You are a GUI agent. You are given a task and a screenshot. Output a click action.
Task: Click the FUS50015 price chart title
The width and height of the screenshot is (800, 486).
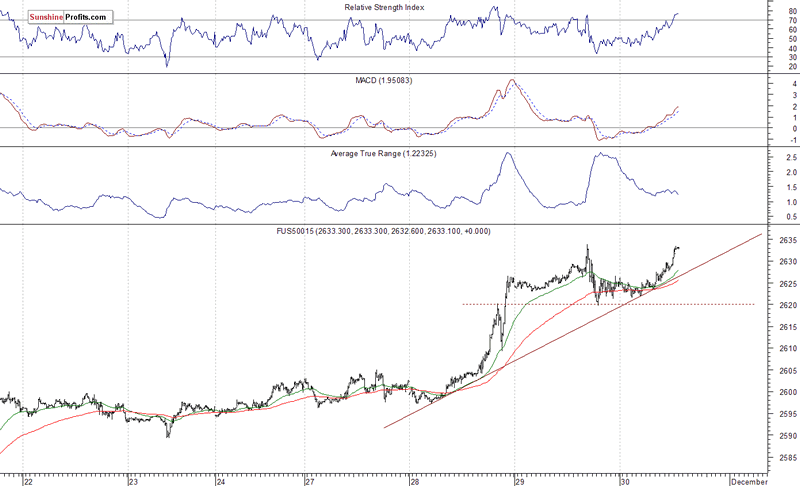384,231
